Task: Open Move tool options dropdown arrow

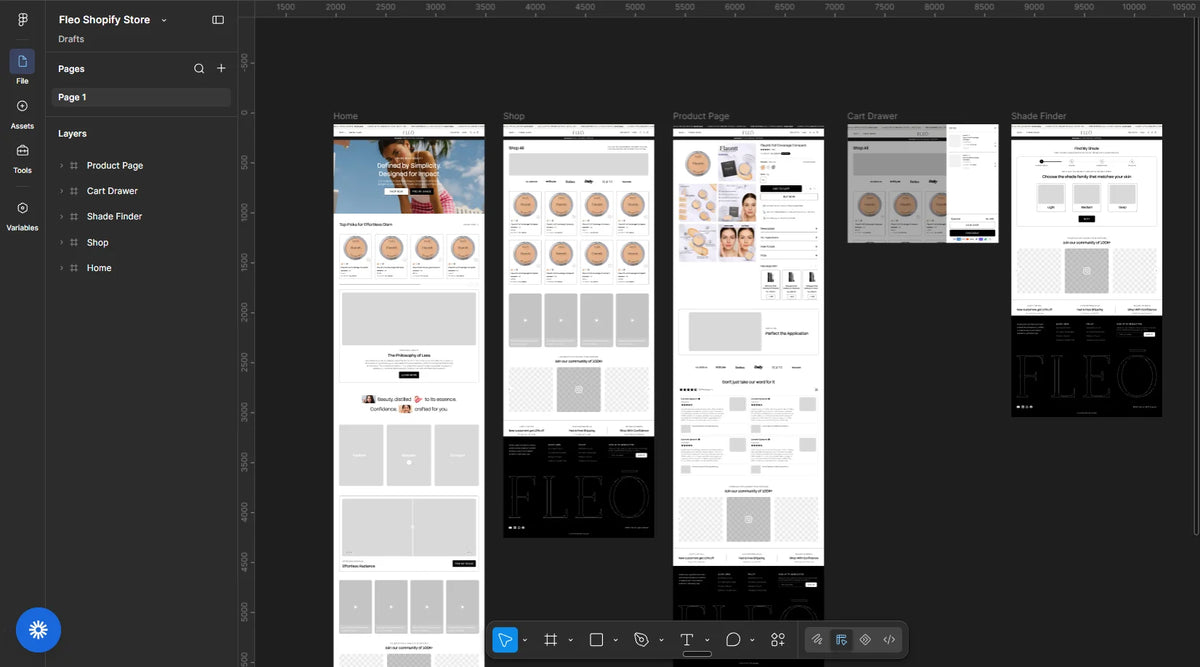Action: click(x=525, y=641)
